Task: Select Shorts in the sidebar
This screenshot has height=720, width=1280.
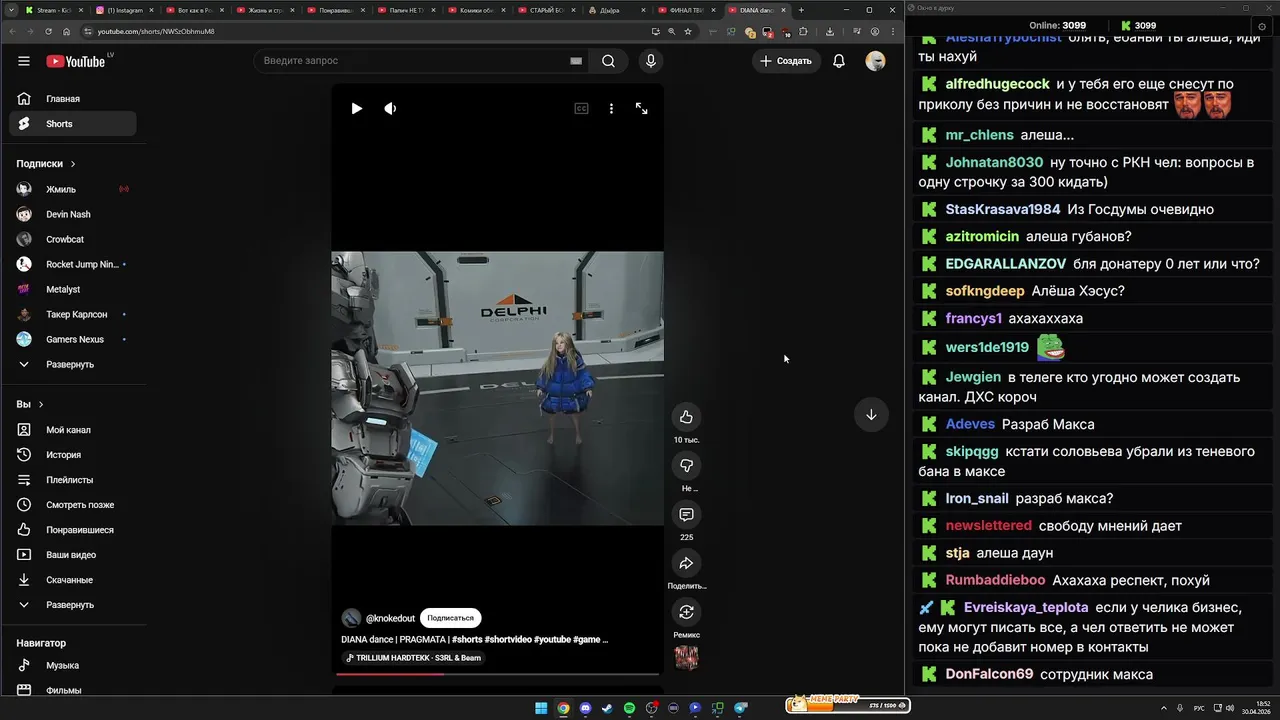Action: click(x=73, y=124)
